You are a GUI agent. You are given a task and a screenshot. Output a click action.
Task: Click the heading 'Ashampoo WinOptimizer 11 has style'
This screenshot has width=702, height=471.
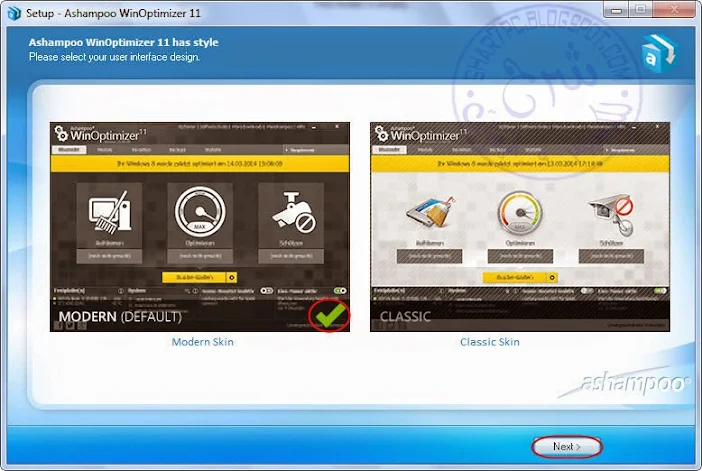click(124, 43)
